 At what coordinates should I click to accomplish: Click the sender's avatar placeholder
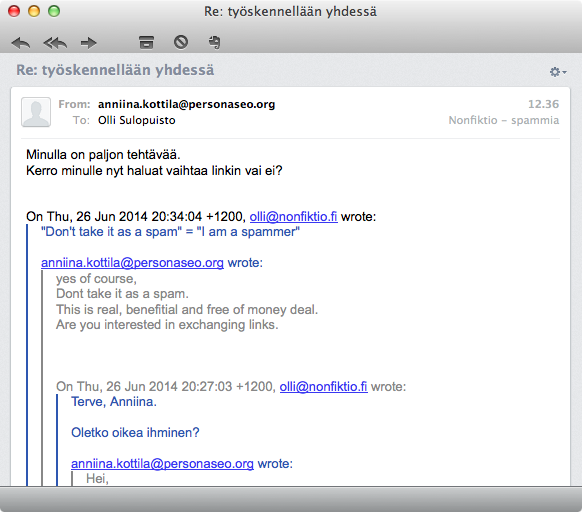(36, 112)
